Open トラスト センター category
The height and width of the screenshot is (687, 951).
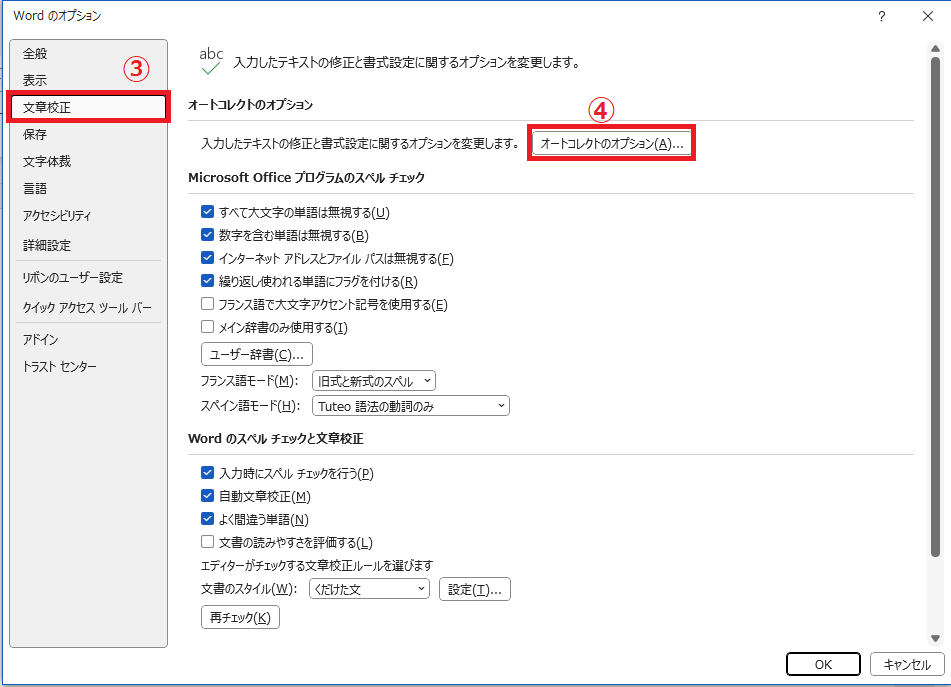coord(89,366)
